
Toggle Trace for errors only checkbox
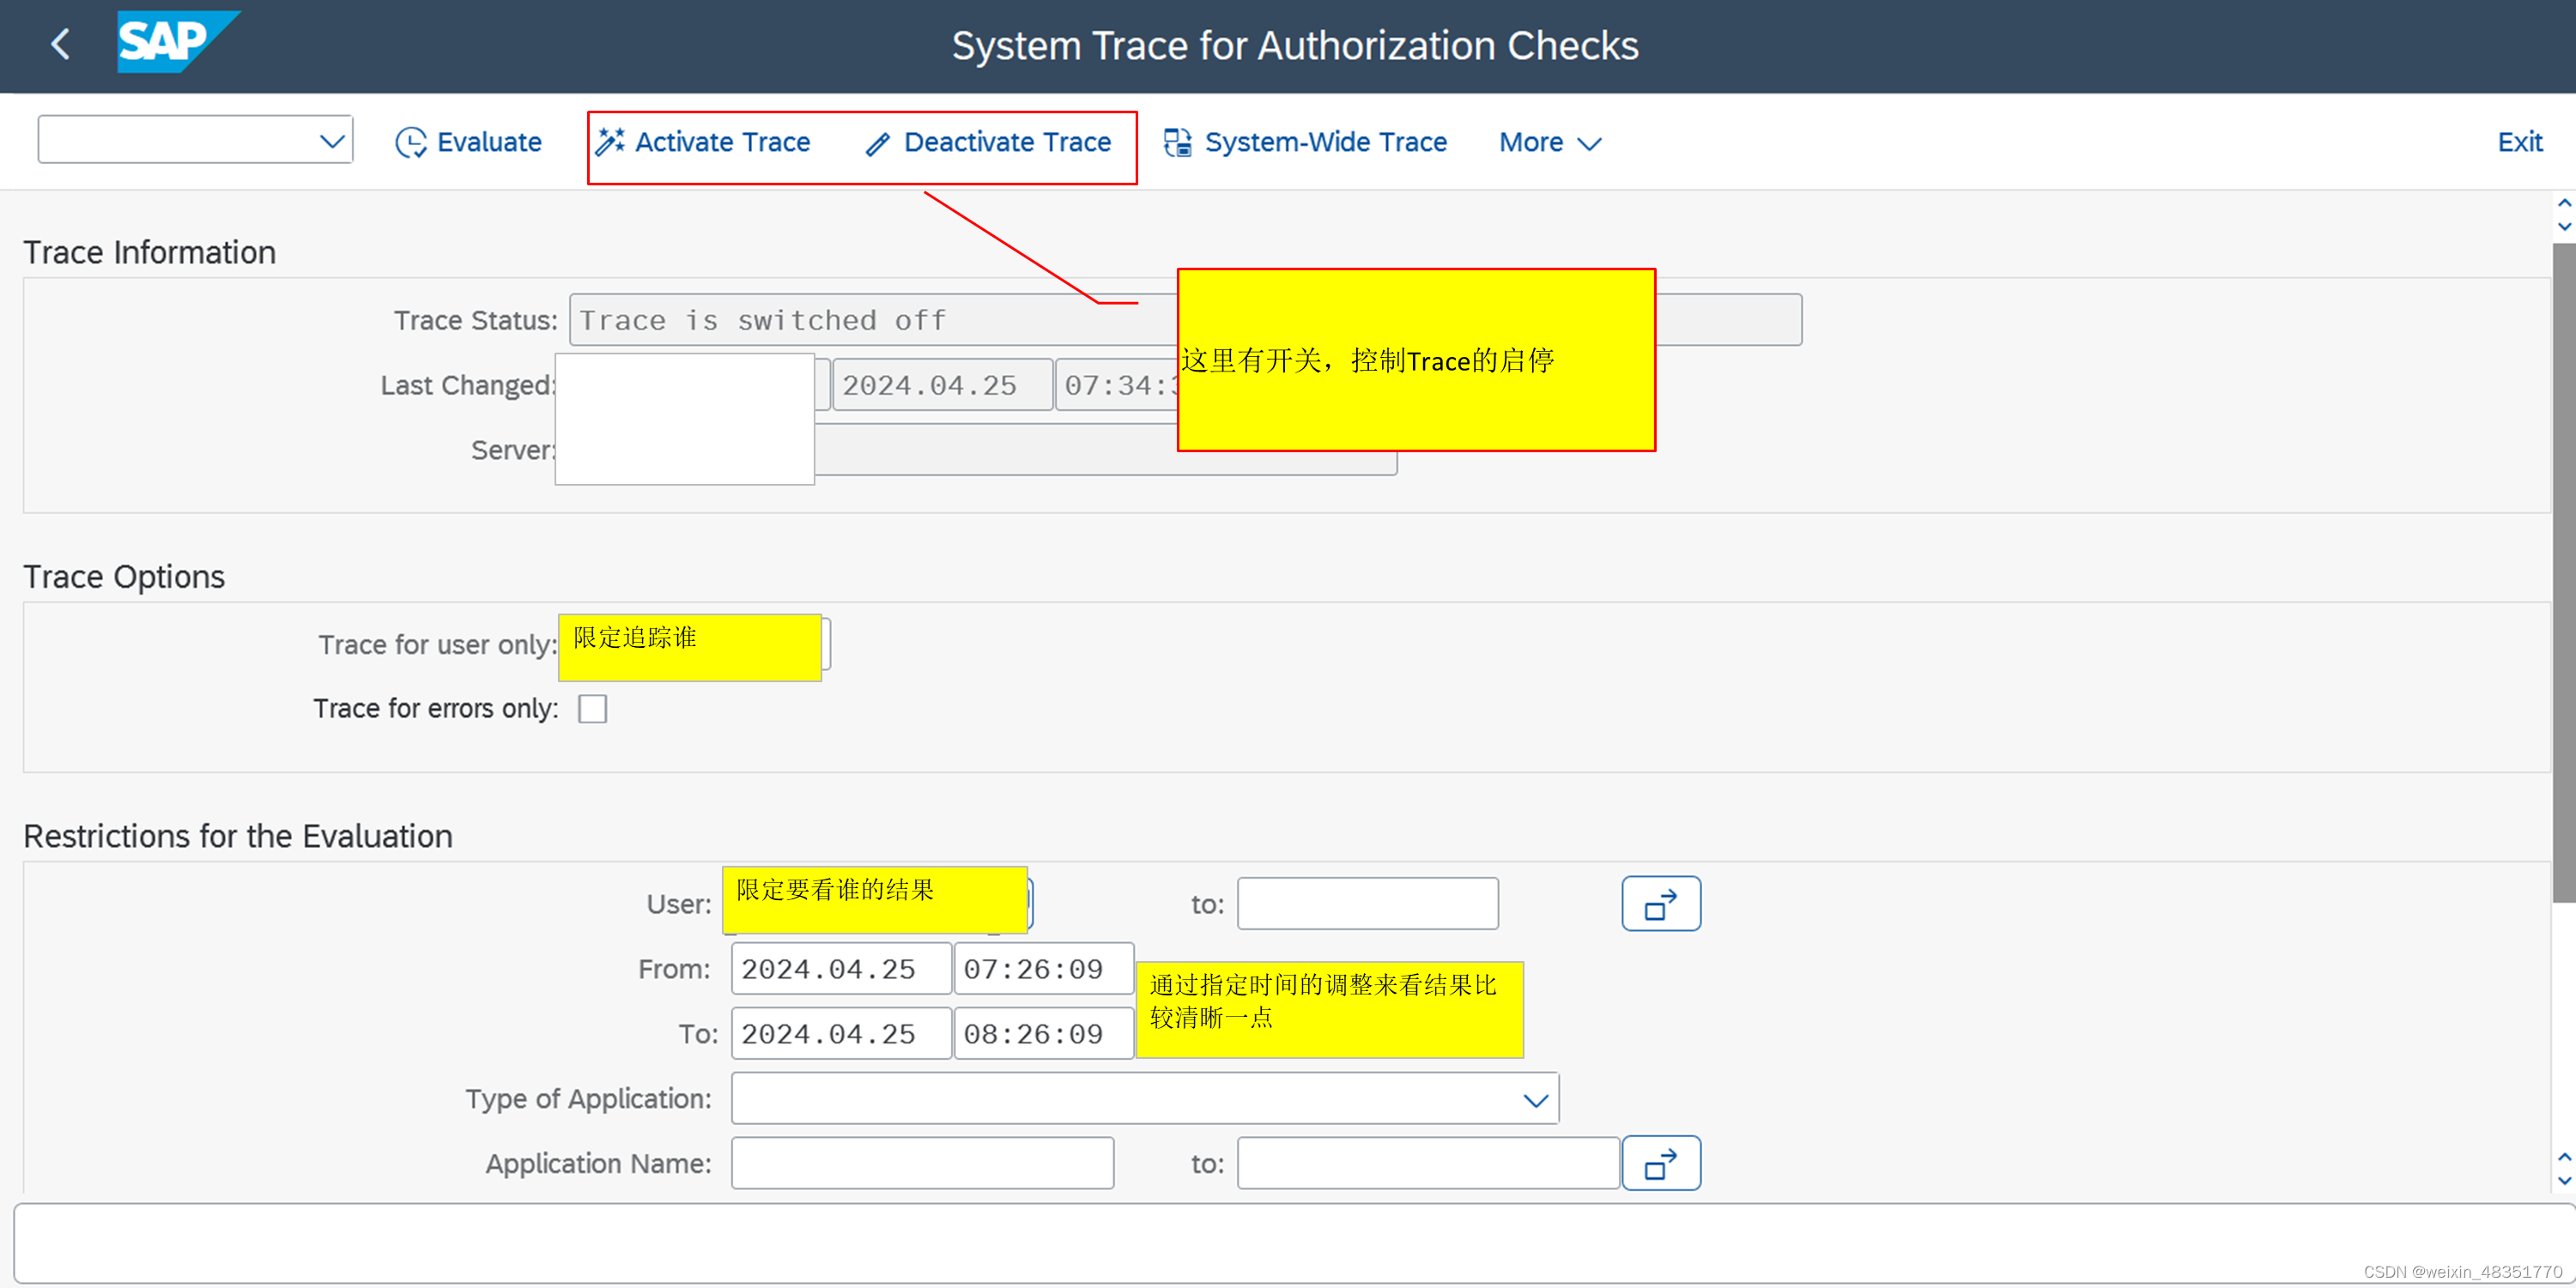(x=592, y=709)
